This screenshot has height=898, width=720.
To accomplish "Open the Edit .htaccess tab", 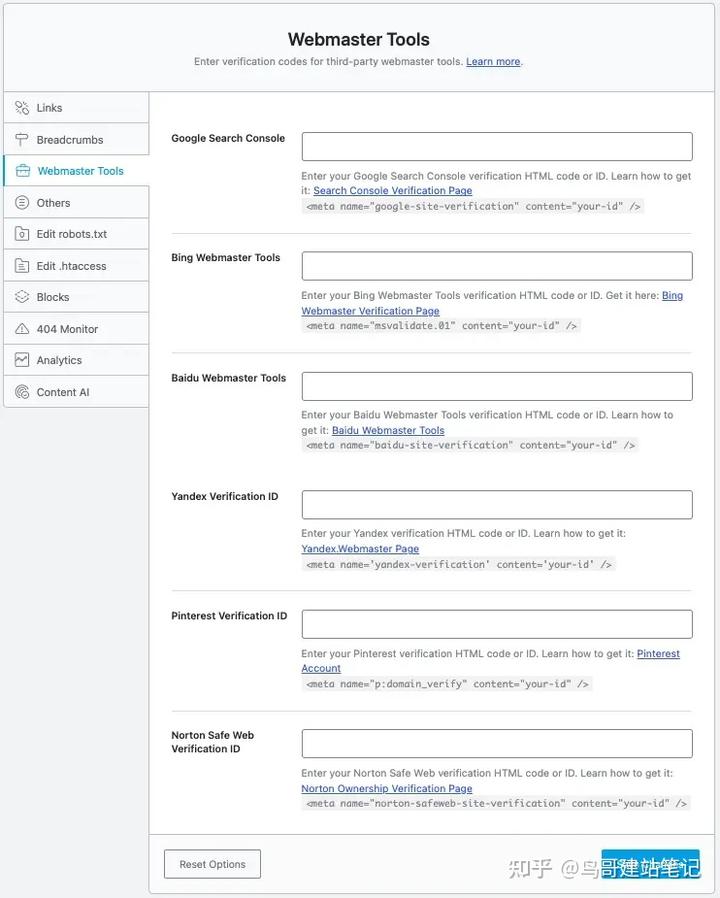I will coord(76,266).
